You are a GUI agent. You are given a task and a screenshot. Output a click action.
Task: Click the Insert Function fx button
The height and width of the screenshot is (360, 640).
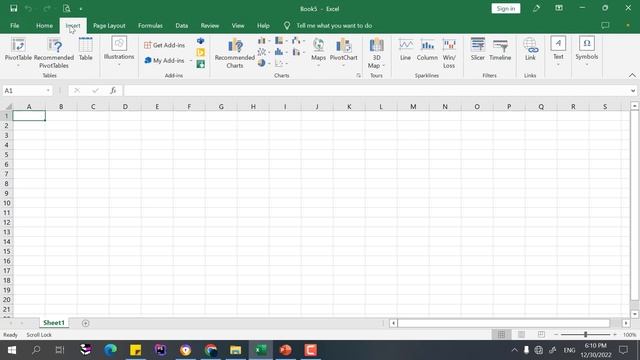[113, 91]
